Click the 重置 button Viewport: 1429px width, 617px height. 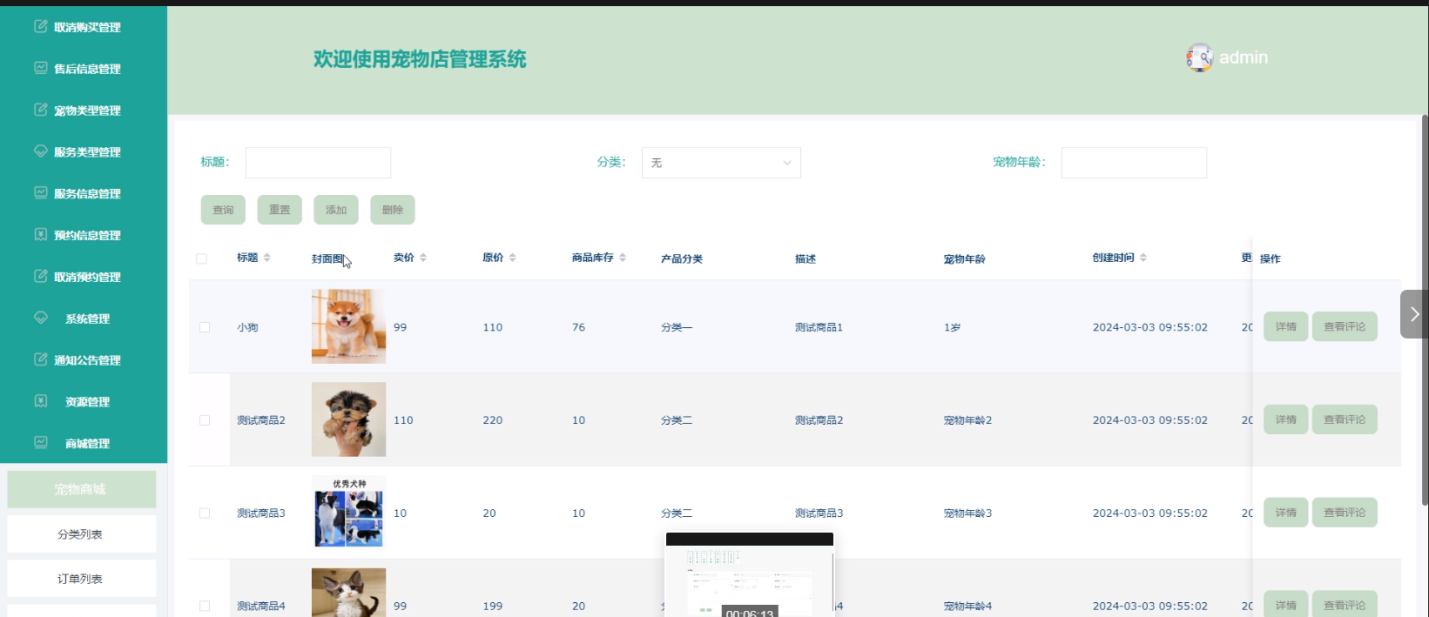[279, 210]
